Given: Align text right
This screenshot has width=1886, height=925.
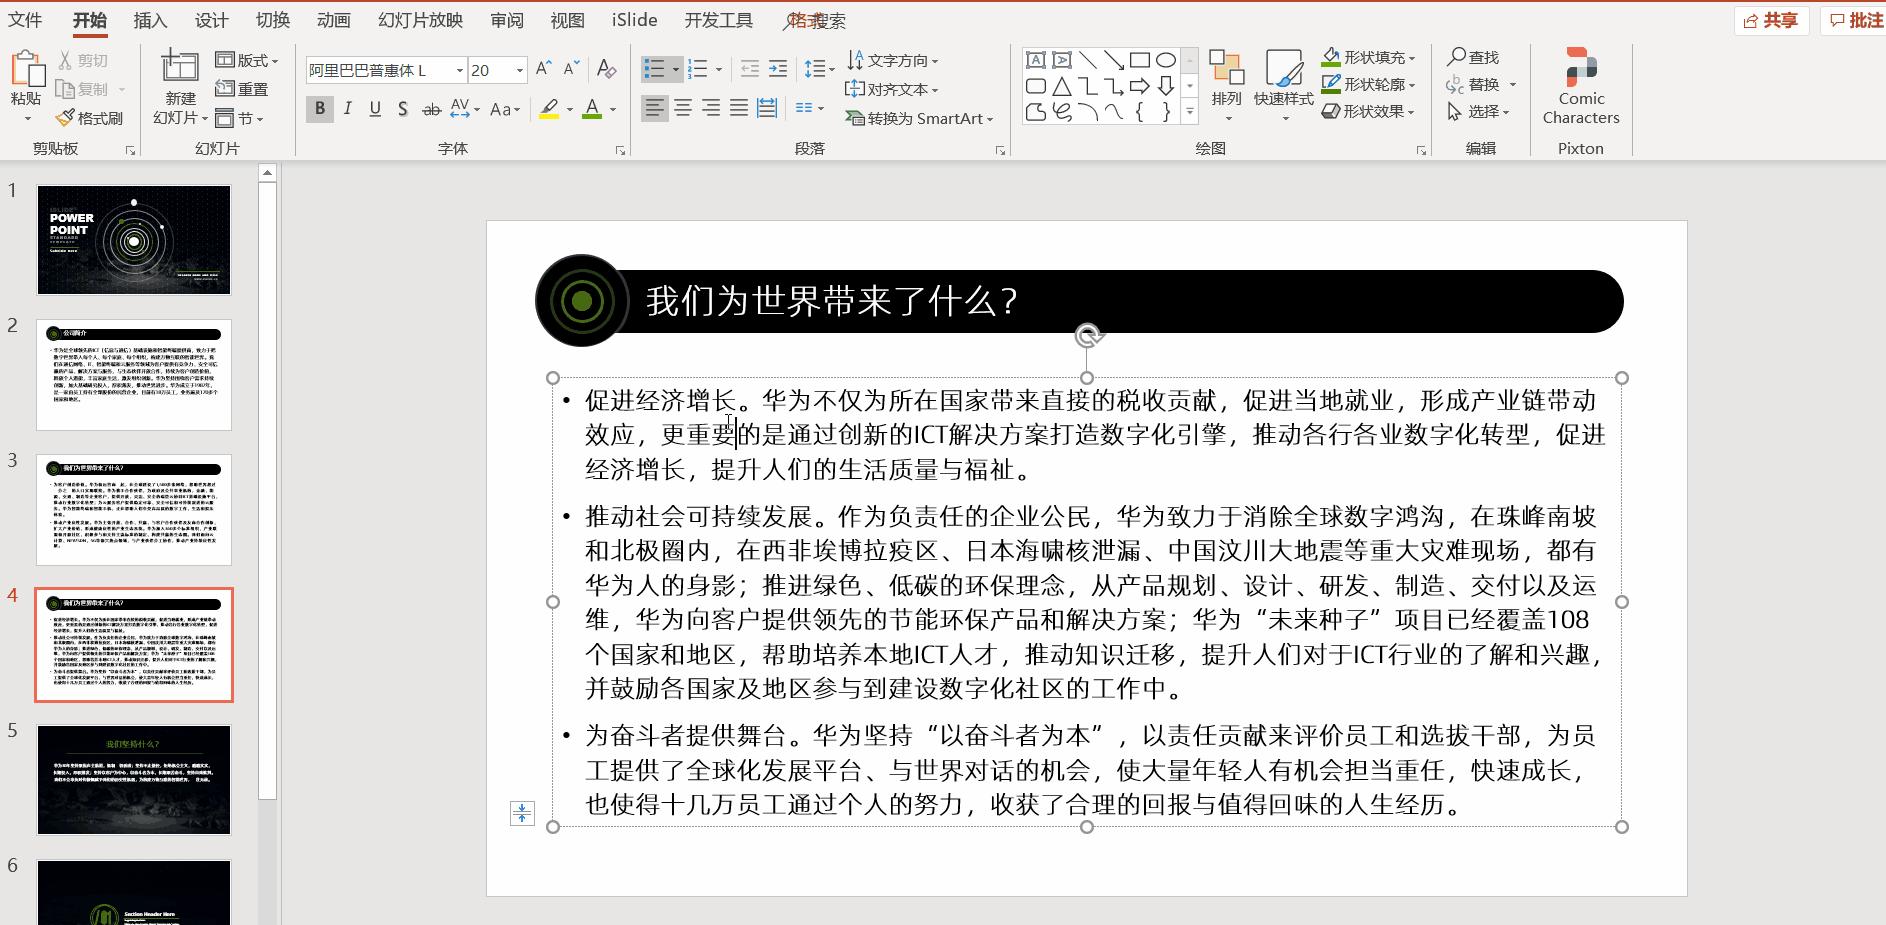Looking at the screenshot, I should [x=710, y=108].
